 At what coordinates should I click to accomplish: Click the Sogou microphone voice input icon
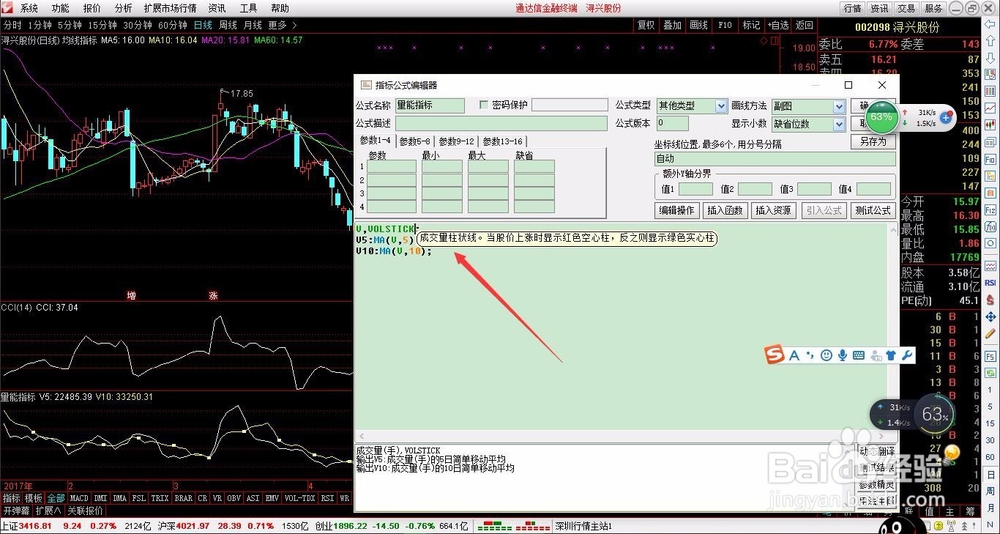(x=842, y=355)
